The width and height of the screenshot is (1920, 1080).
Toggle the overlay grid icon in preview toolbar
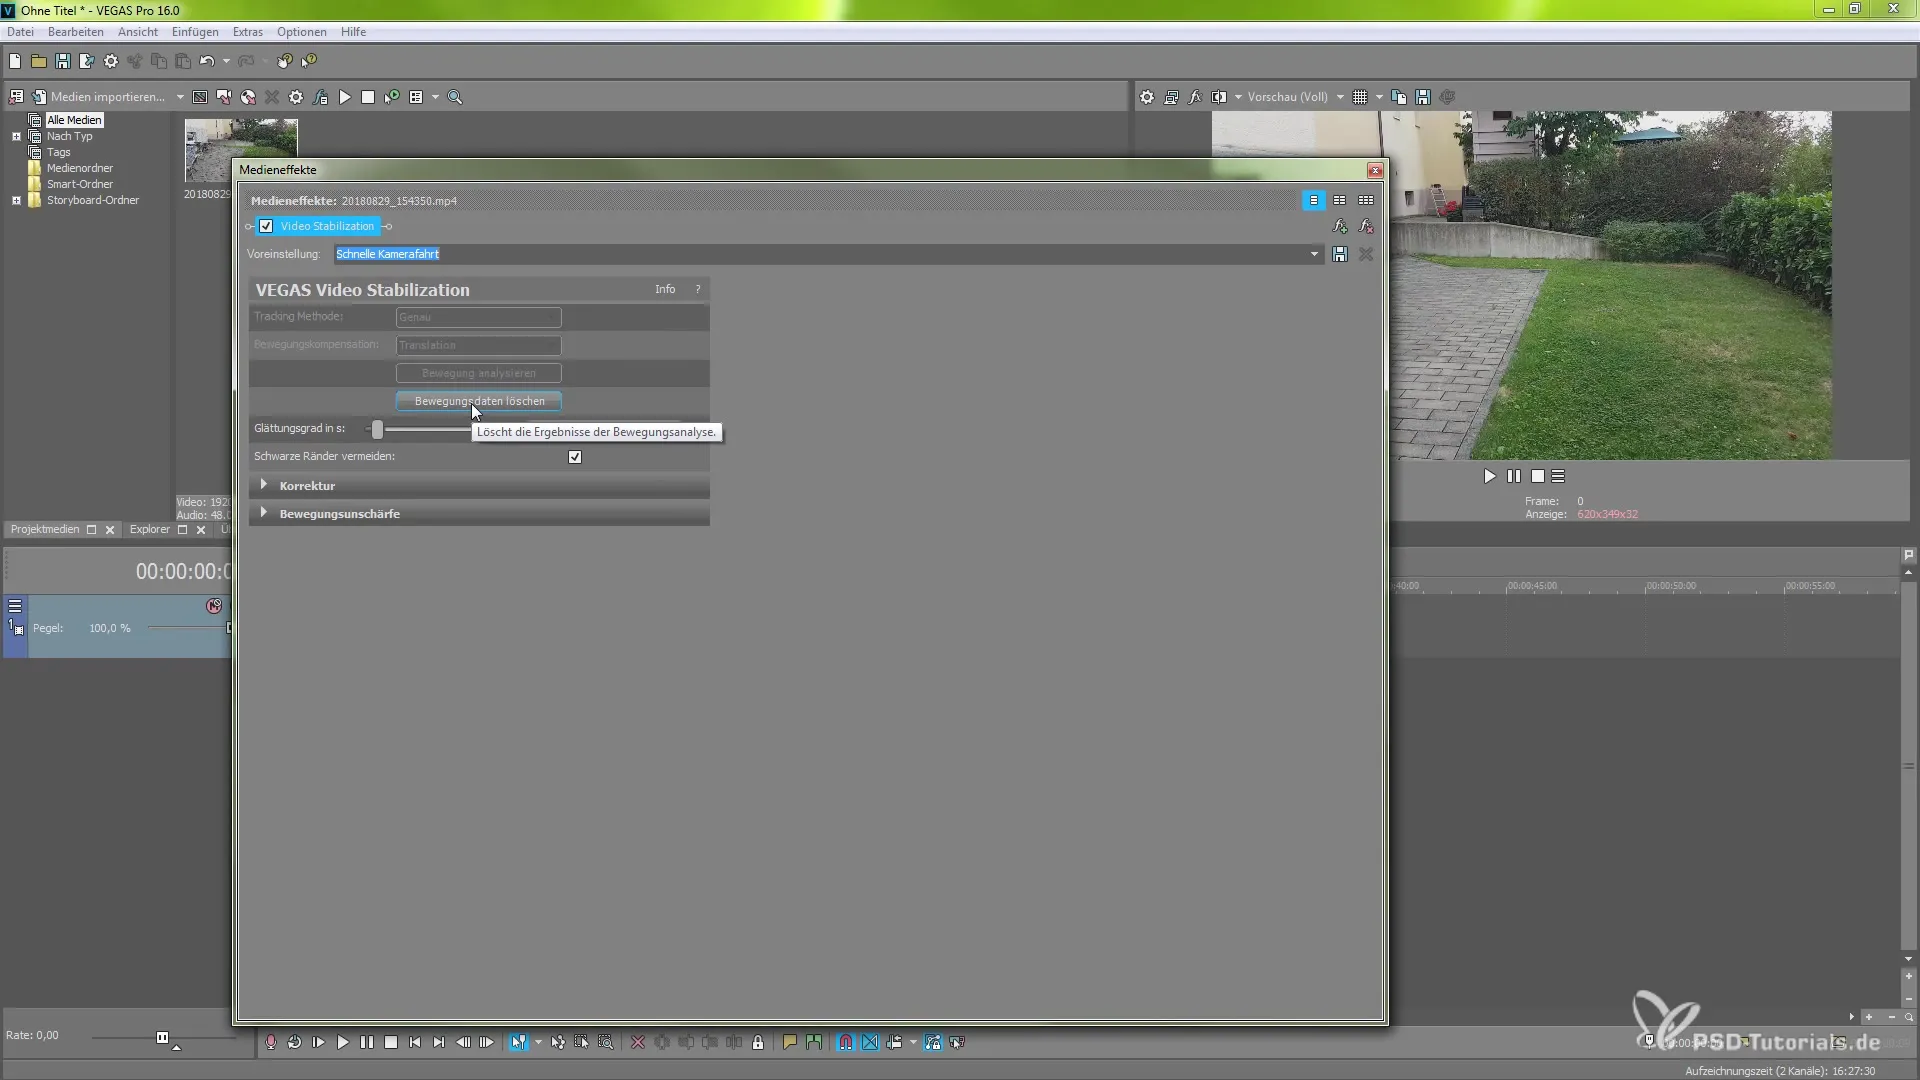tap(1360, 97)
